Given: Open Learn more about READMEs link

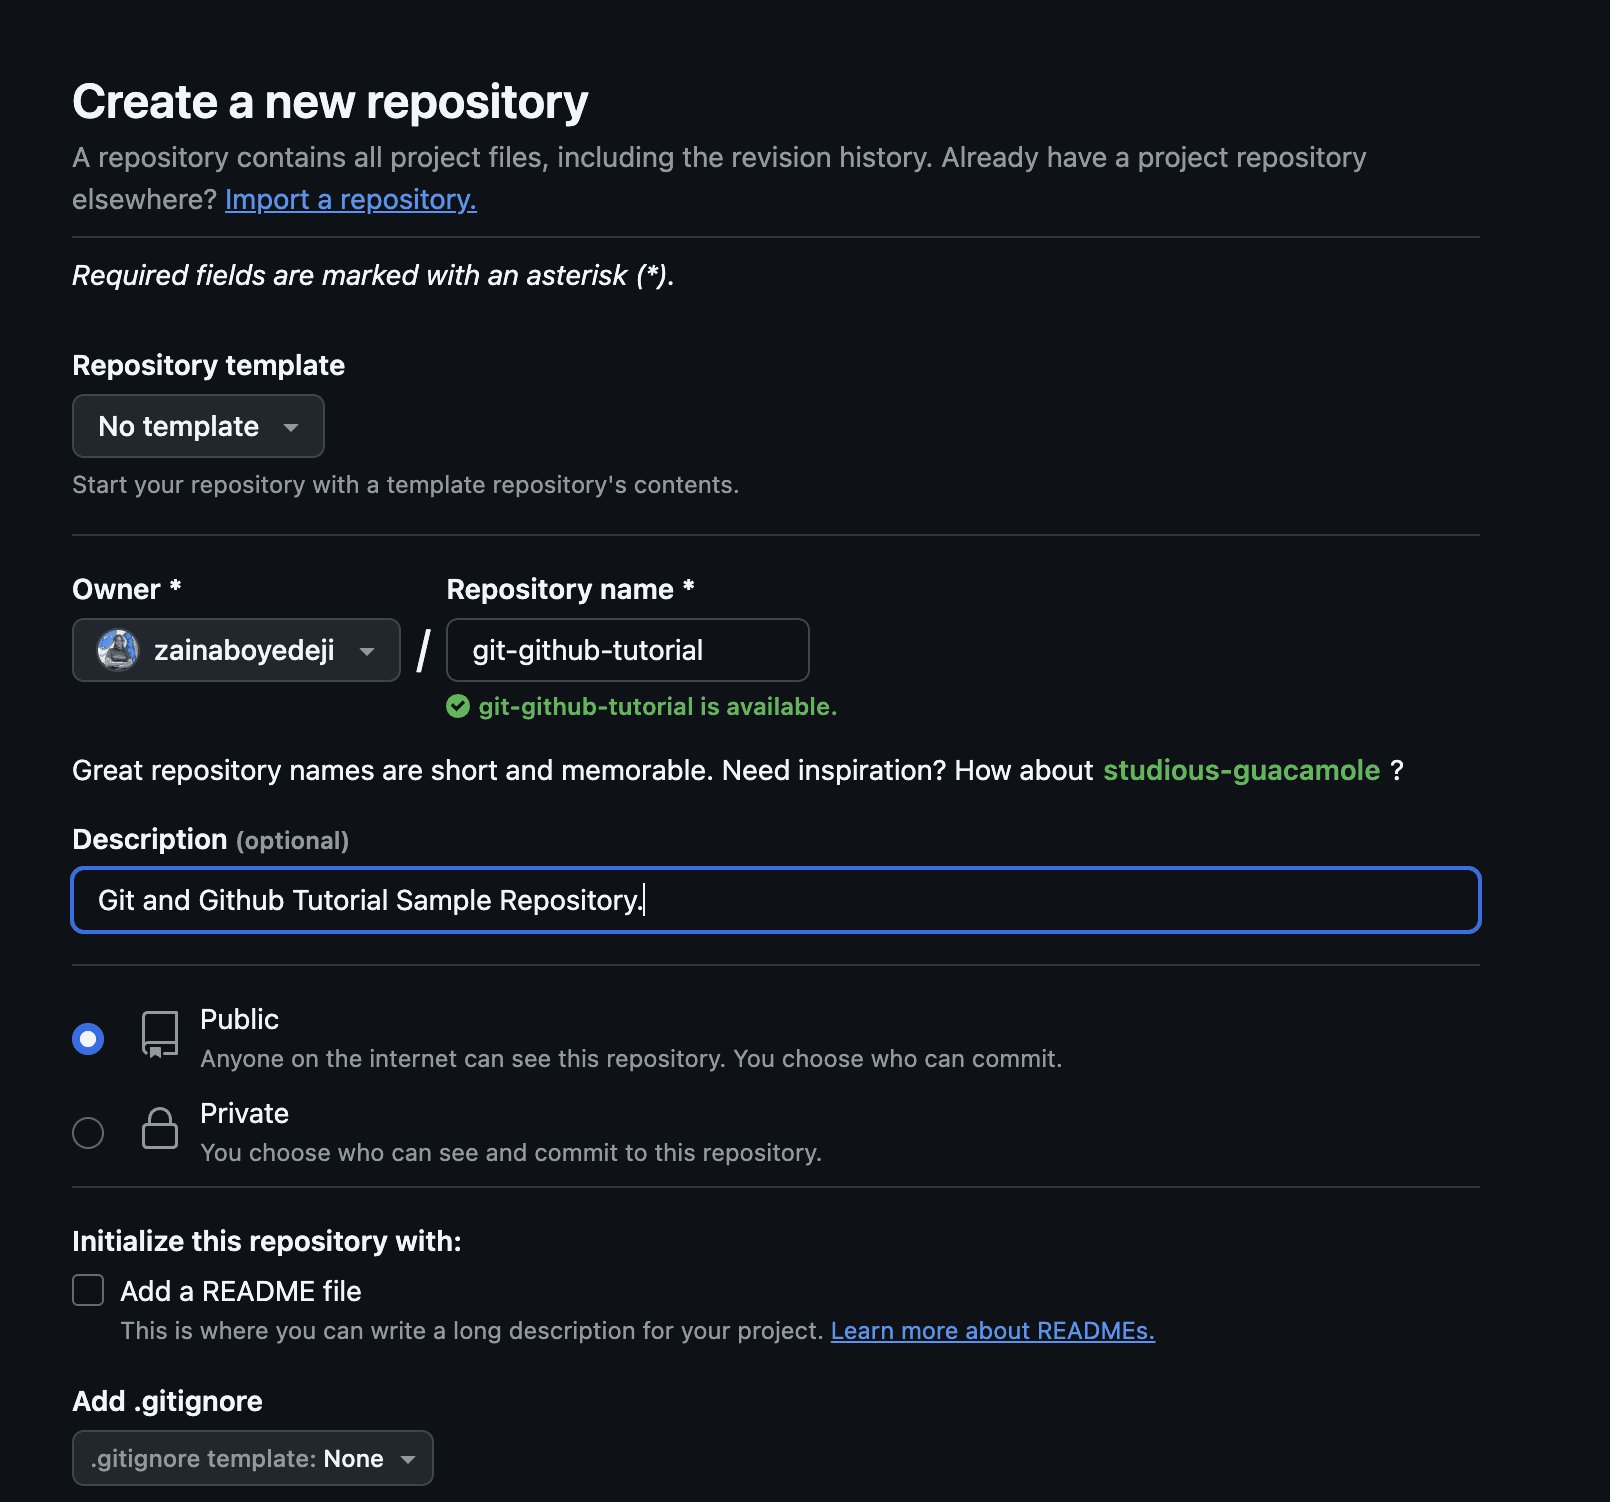Looking at the screenshot, I should [x=993, y=1331].
